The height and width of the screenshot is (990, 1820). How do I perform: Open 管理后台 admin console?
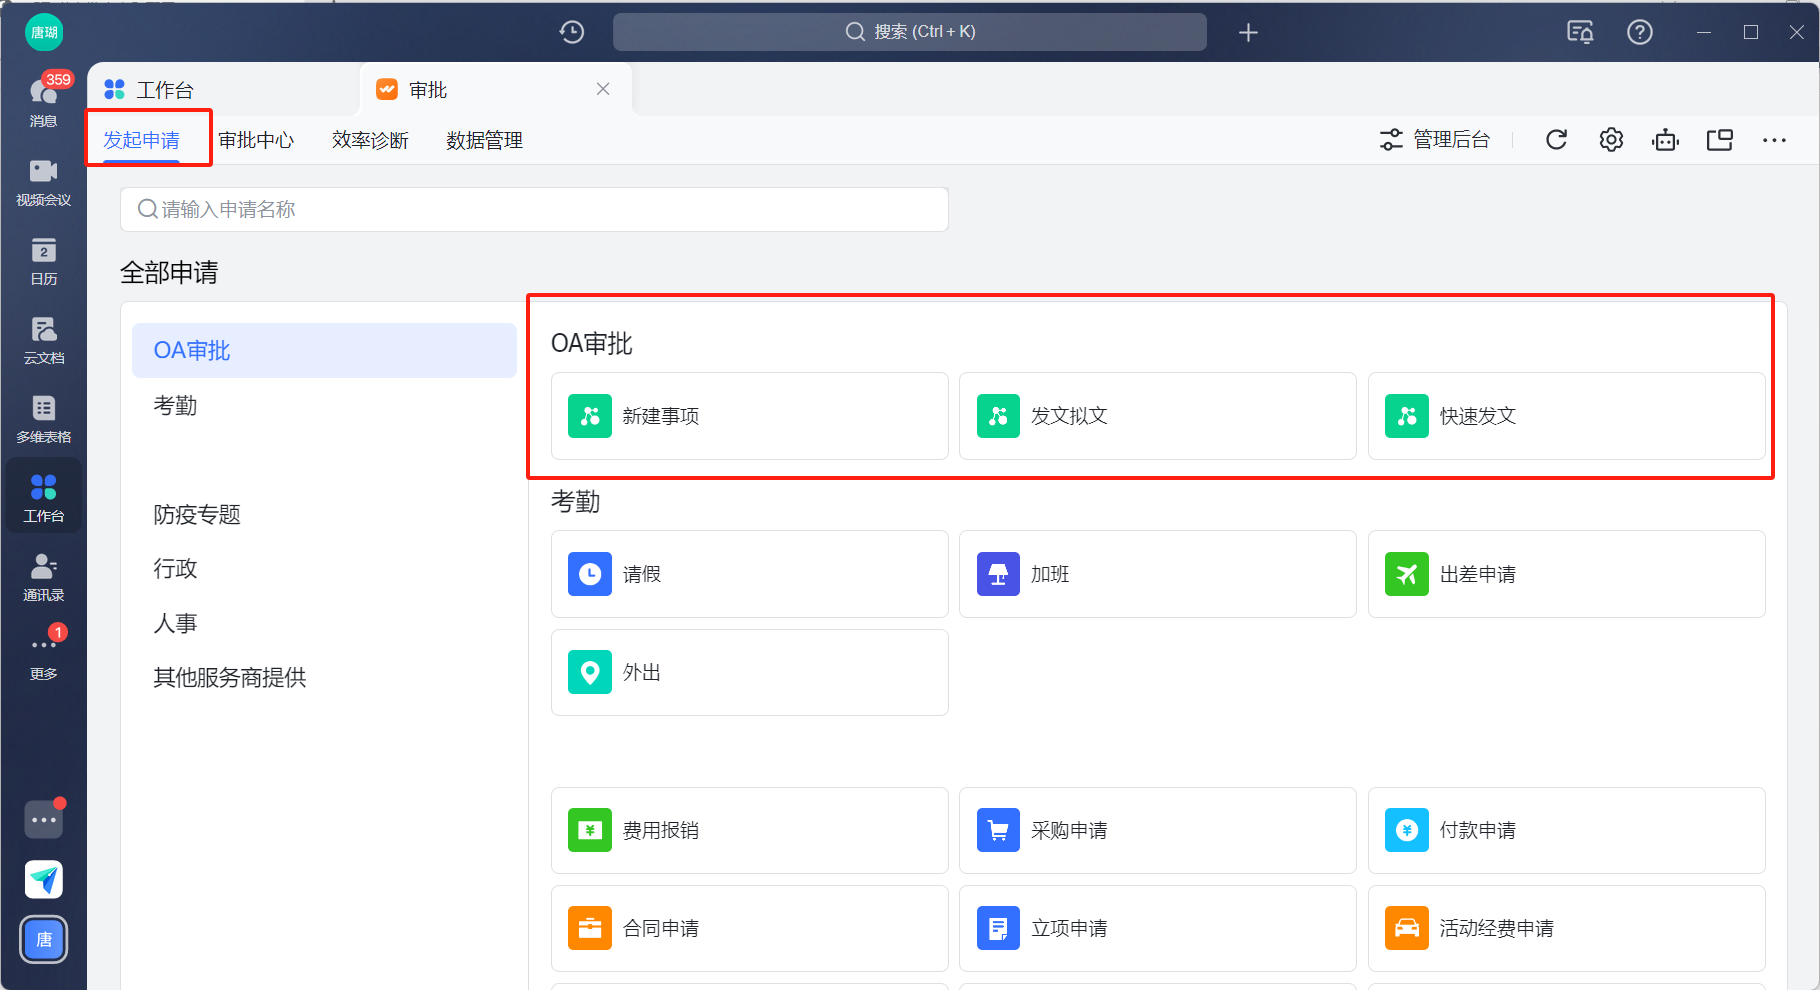click(x=1435, y=140)
